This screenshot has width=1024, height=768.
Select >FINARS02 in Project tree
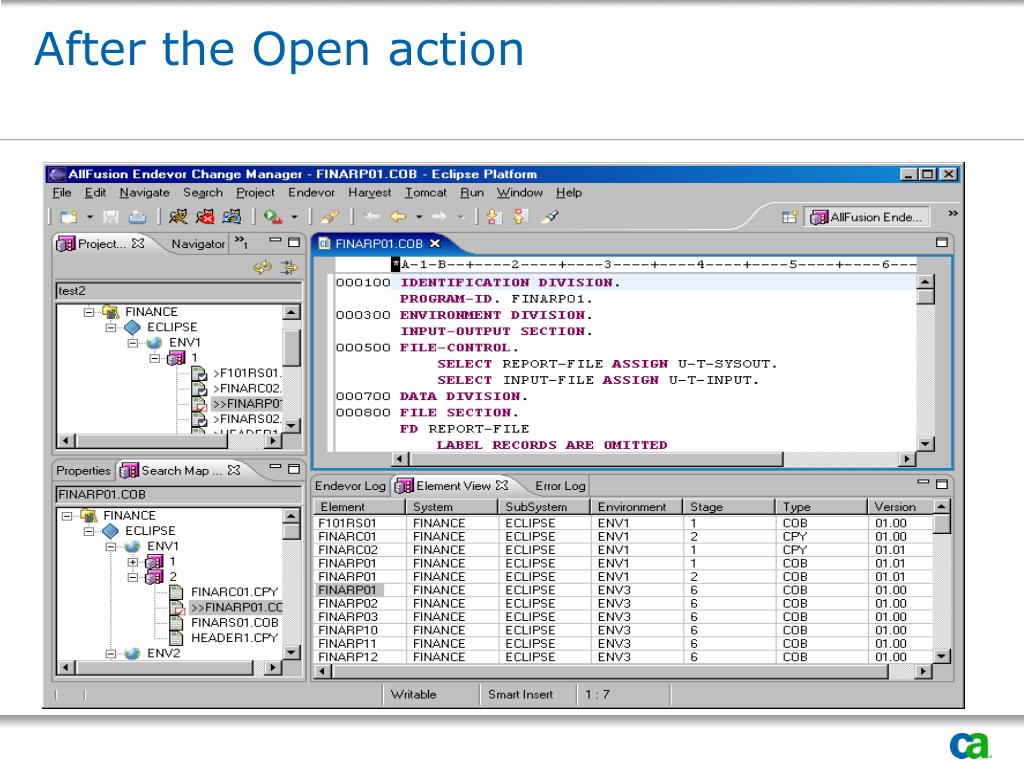(247, 419)
